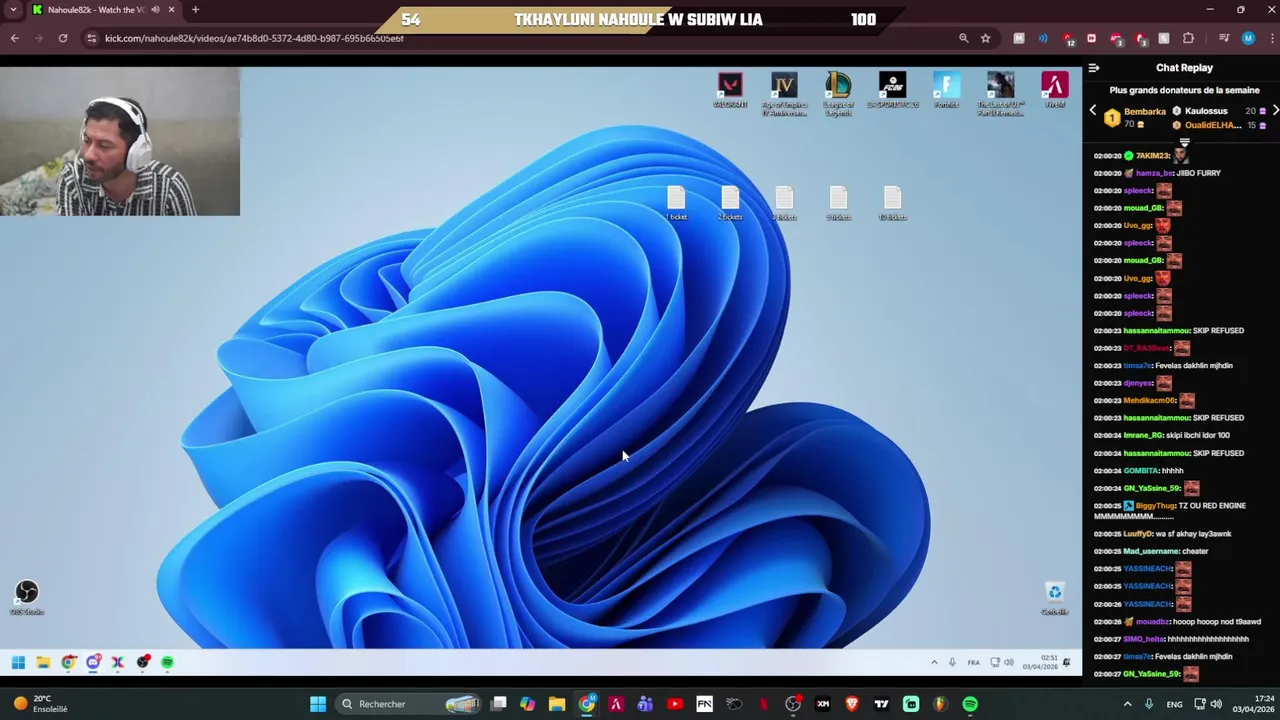Open the VALORANT desktop shortcut
The height and width of the screenshot is (720, 1280).
[730, 89]
